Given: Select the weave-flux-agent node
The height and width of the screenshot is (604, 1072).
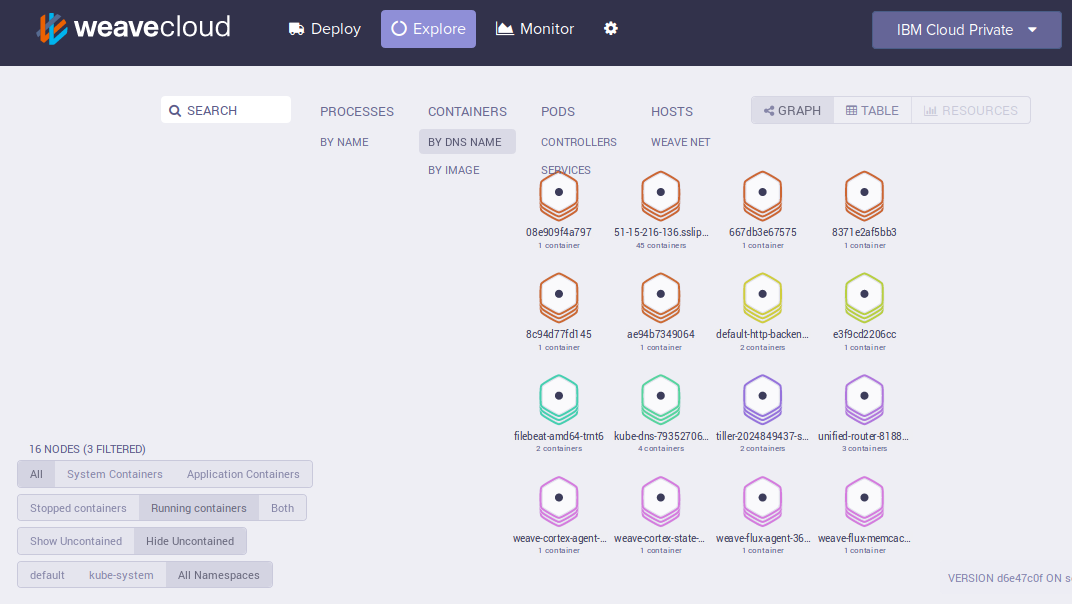Looking at the screenshot, I should click(762, 501).
